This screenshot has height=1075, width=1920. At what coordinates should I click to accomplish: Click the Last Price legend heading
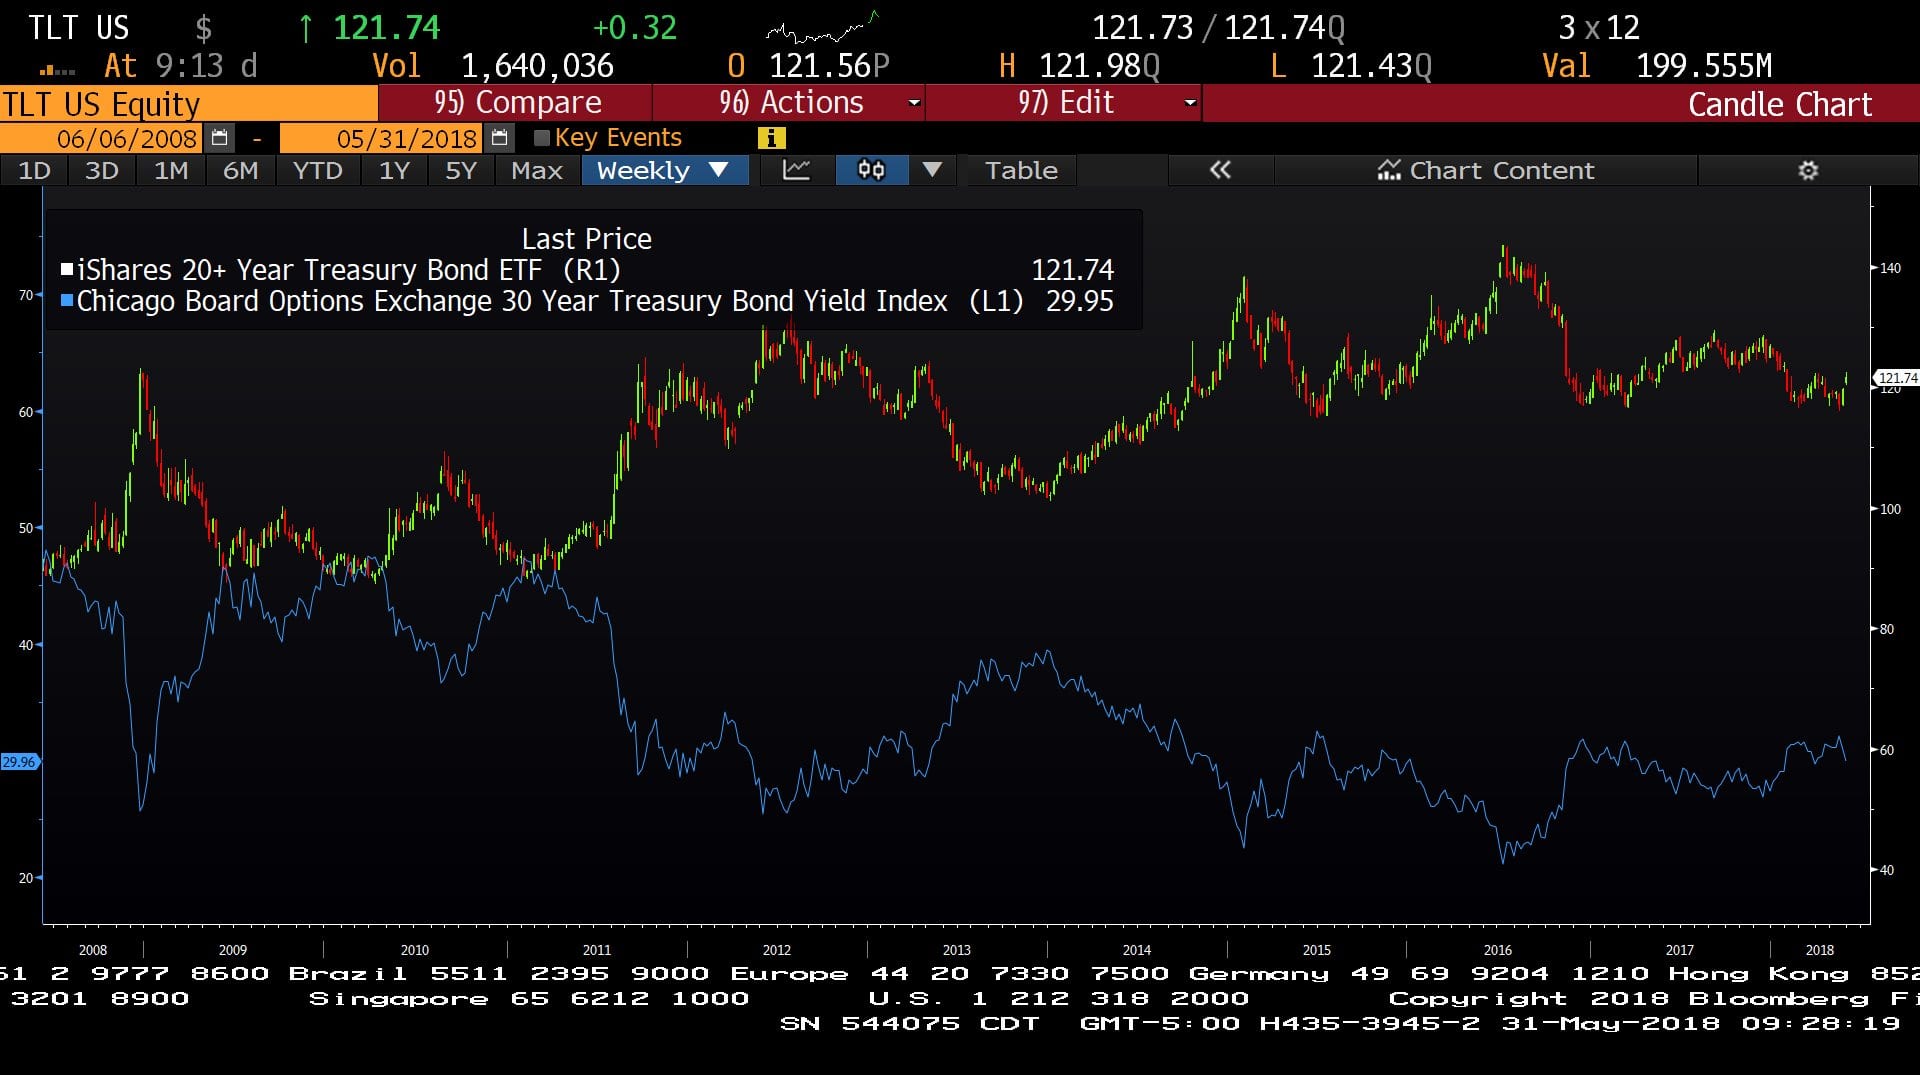coord(586,239)
